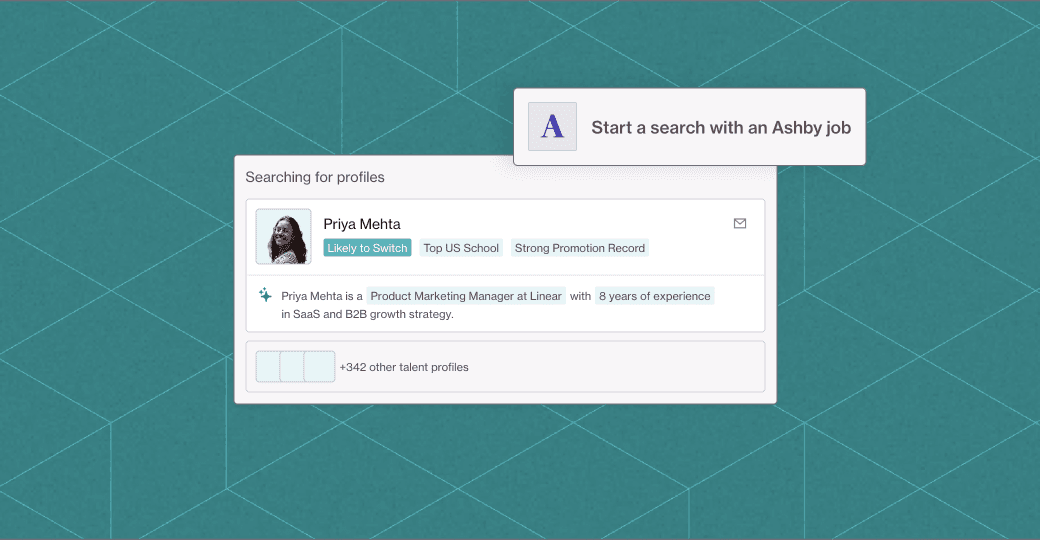The width and height of the screenshot is (1040, 540).
Task: Click the '8 years of experience' highlight
Action: pos(655,296)
